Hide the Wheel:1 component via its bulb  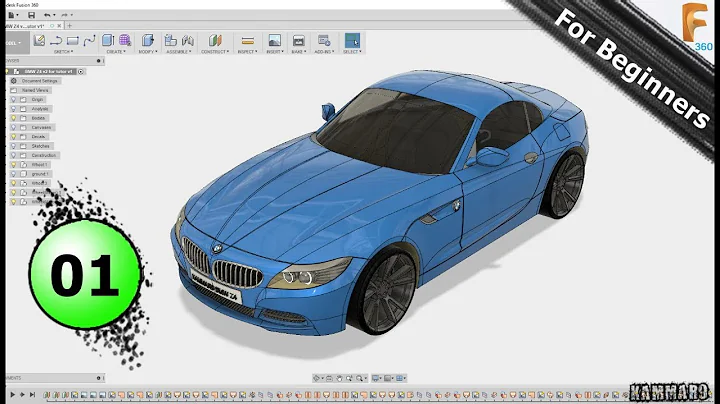[13, 164]
